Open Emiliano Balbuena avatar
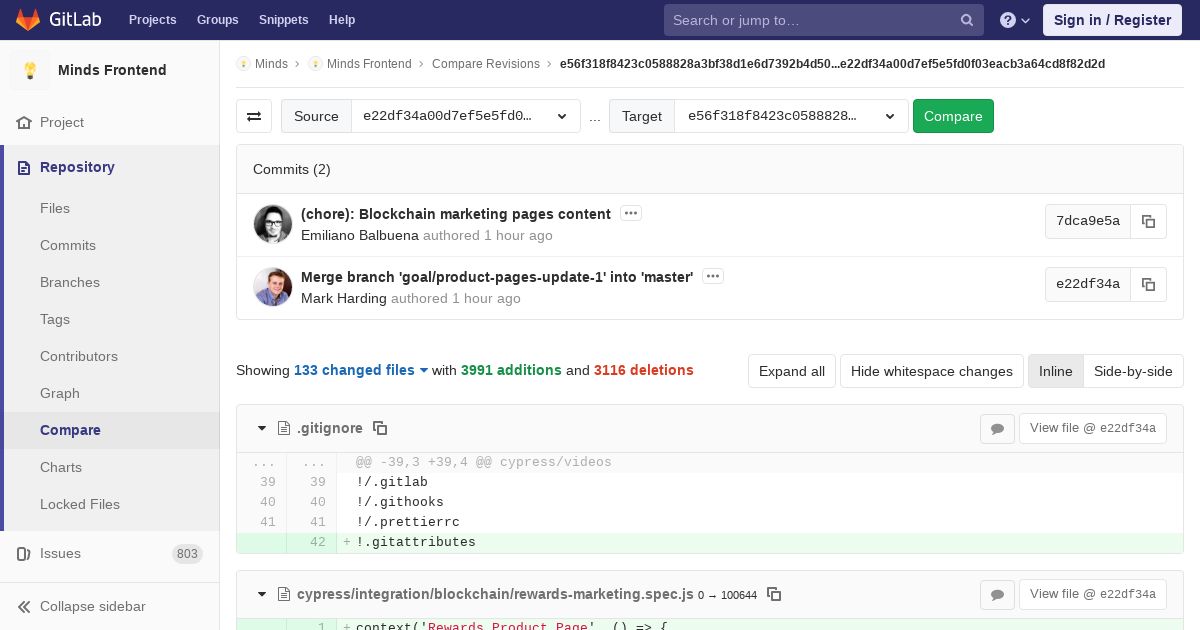The width and height of the screenshot is (1200, 630). [x=273, y=224]
